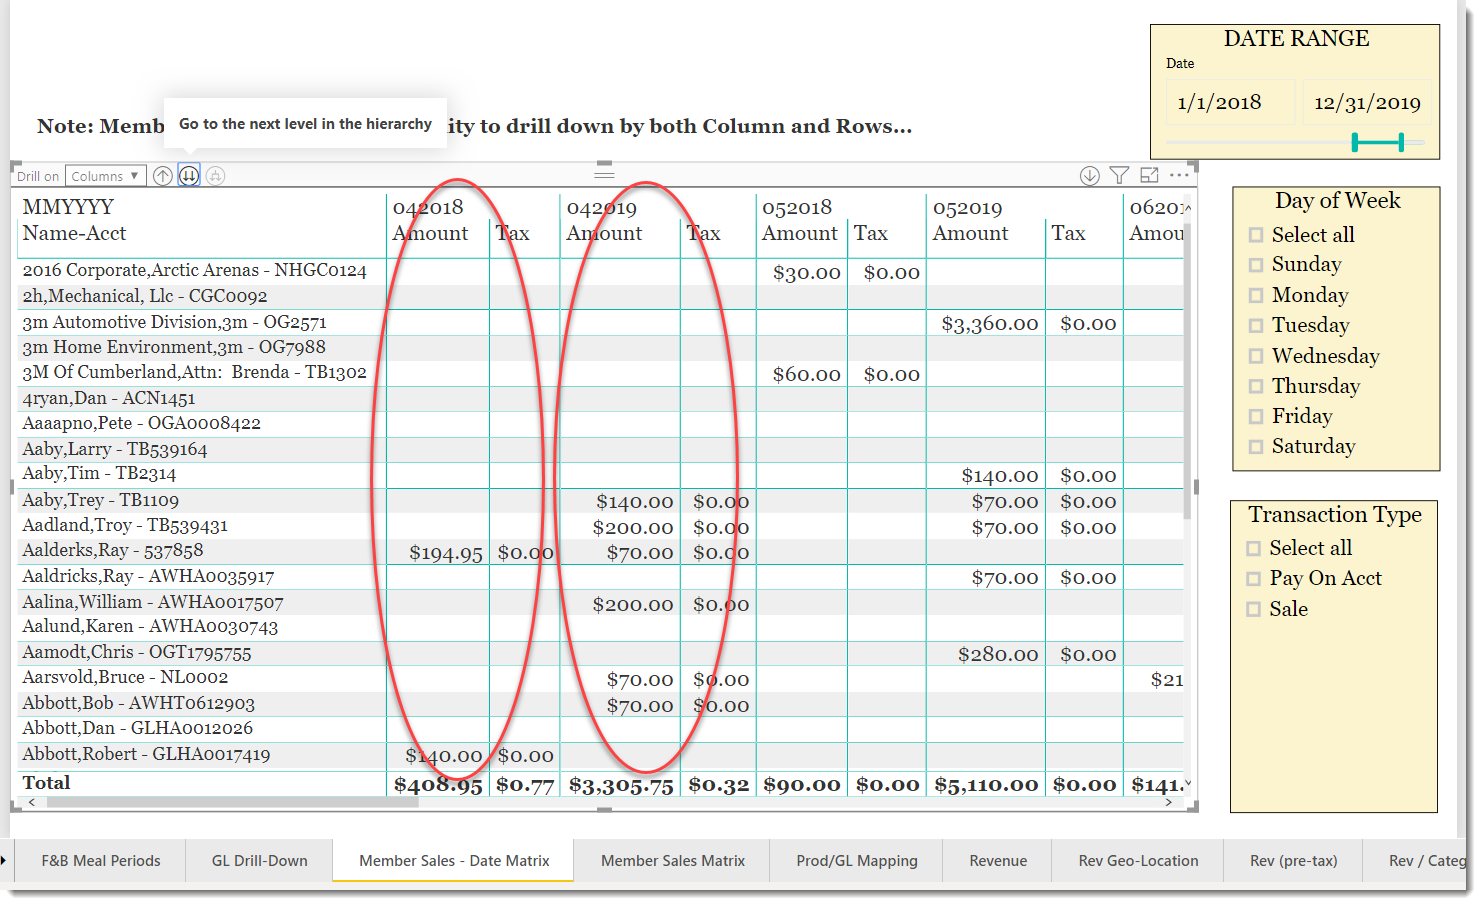This screenshot has height=905, width=1481.
Task: Click the left handle of date slider
Action: pyautogui.click(x=1355, y=143)
